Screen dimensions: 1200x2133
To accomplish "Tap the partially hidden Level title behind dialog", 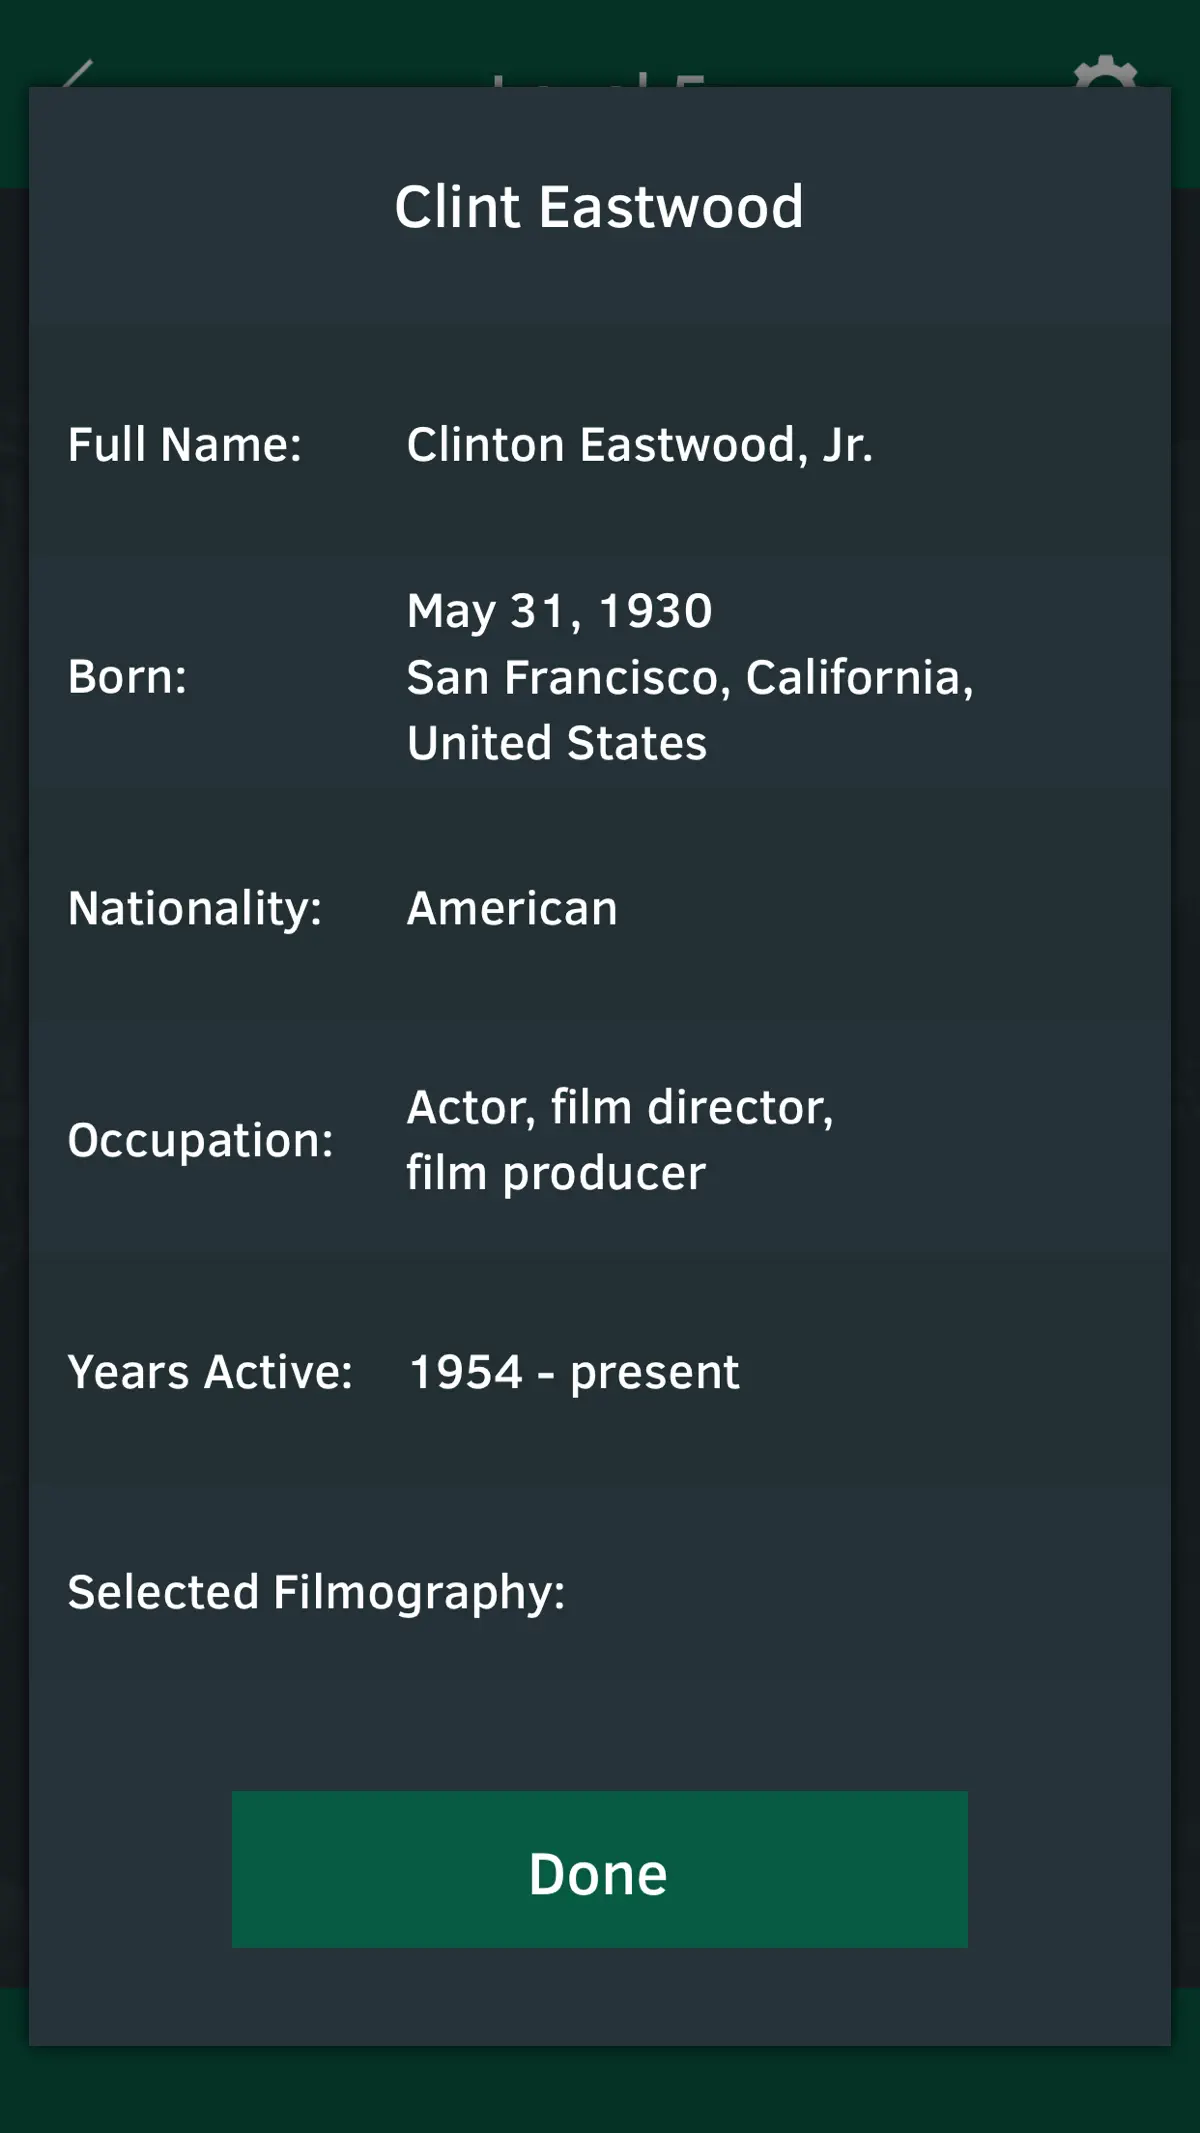I will (x=600, y=78).
